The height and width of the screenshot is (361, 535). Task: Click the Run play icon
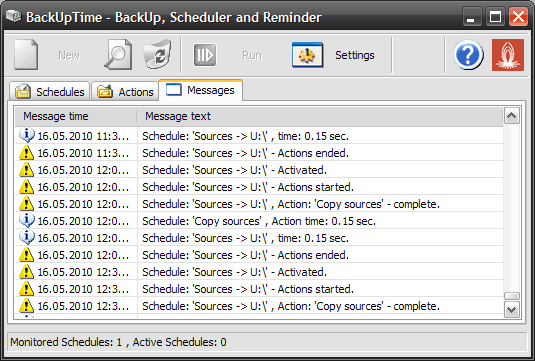[205, 55]
